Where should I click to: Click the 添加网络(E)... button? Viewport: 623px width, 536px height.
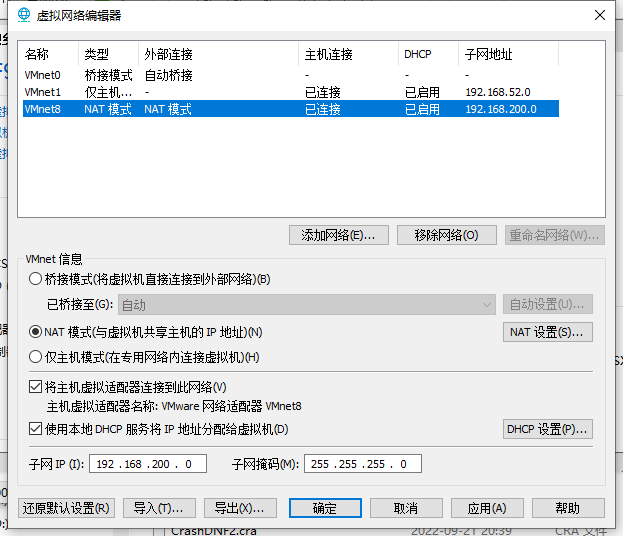coord(339,235)
